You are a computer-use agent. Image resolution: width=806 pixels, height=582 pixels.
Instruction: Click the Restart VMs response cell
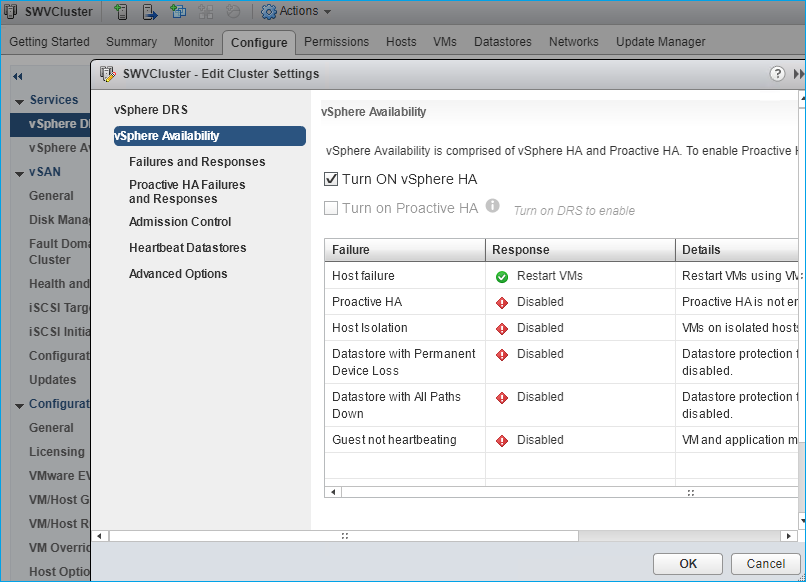pyautogui.click(x=580, y=276)
